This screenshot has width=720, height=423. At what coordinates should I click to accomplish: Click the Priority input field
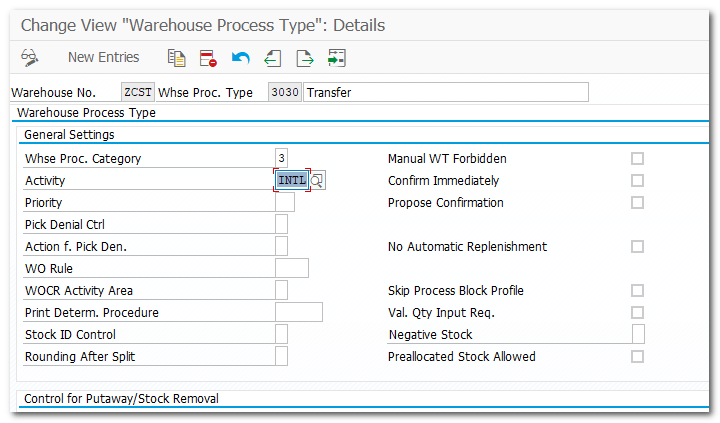[285, 203]
